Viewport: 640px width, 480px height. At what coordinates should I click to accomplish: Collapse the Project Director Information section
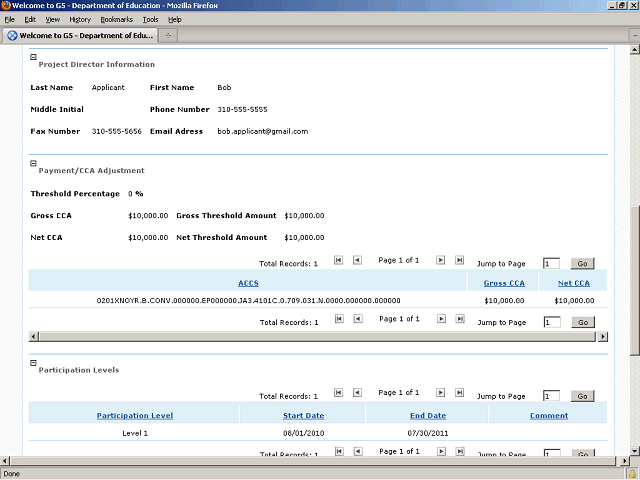[x=33, y=57]
